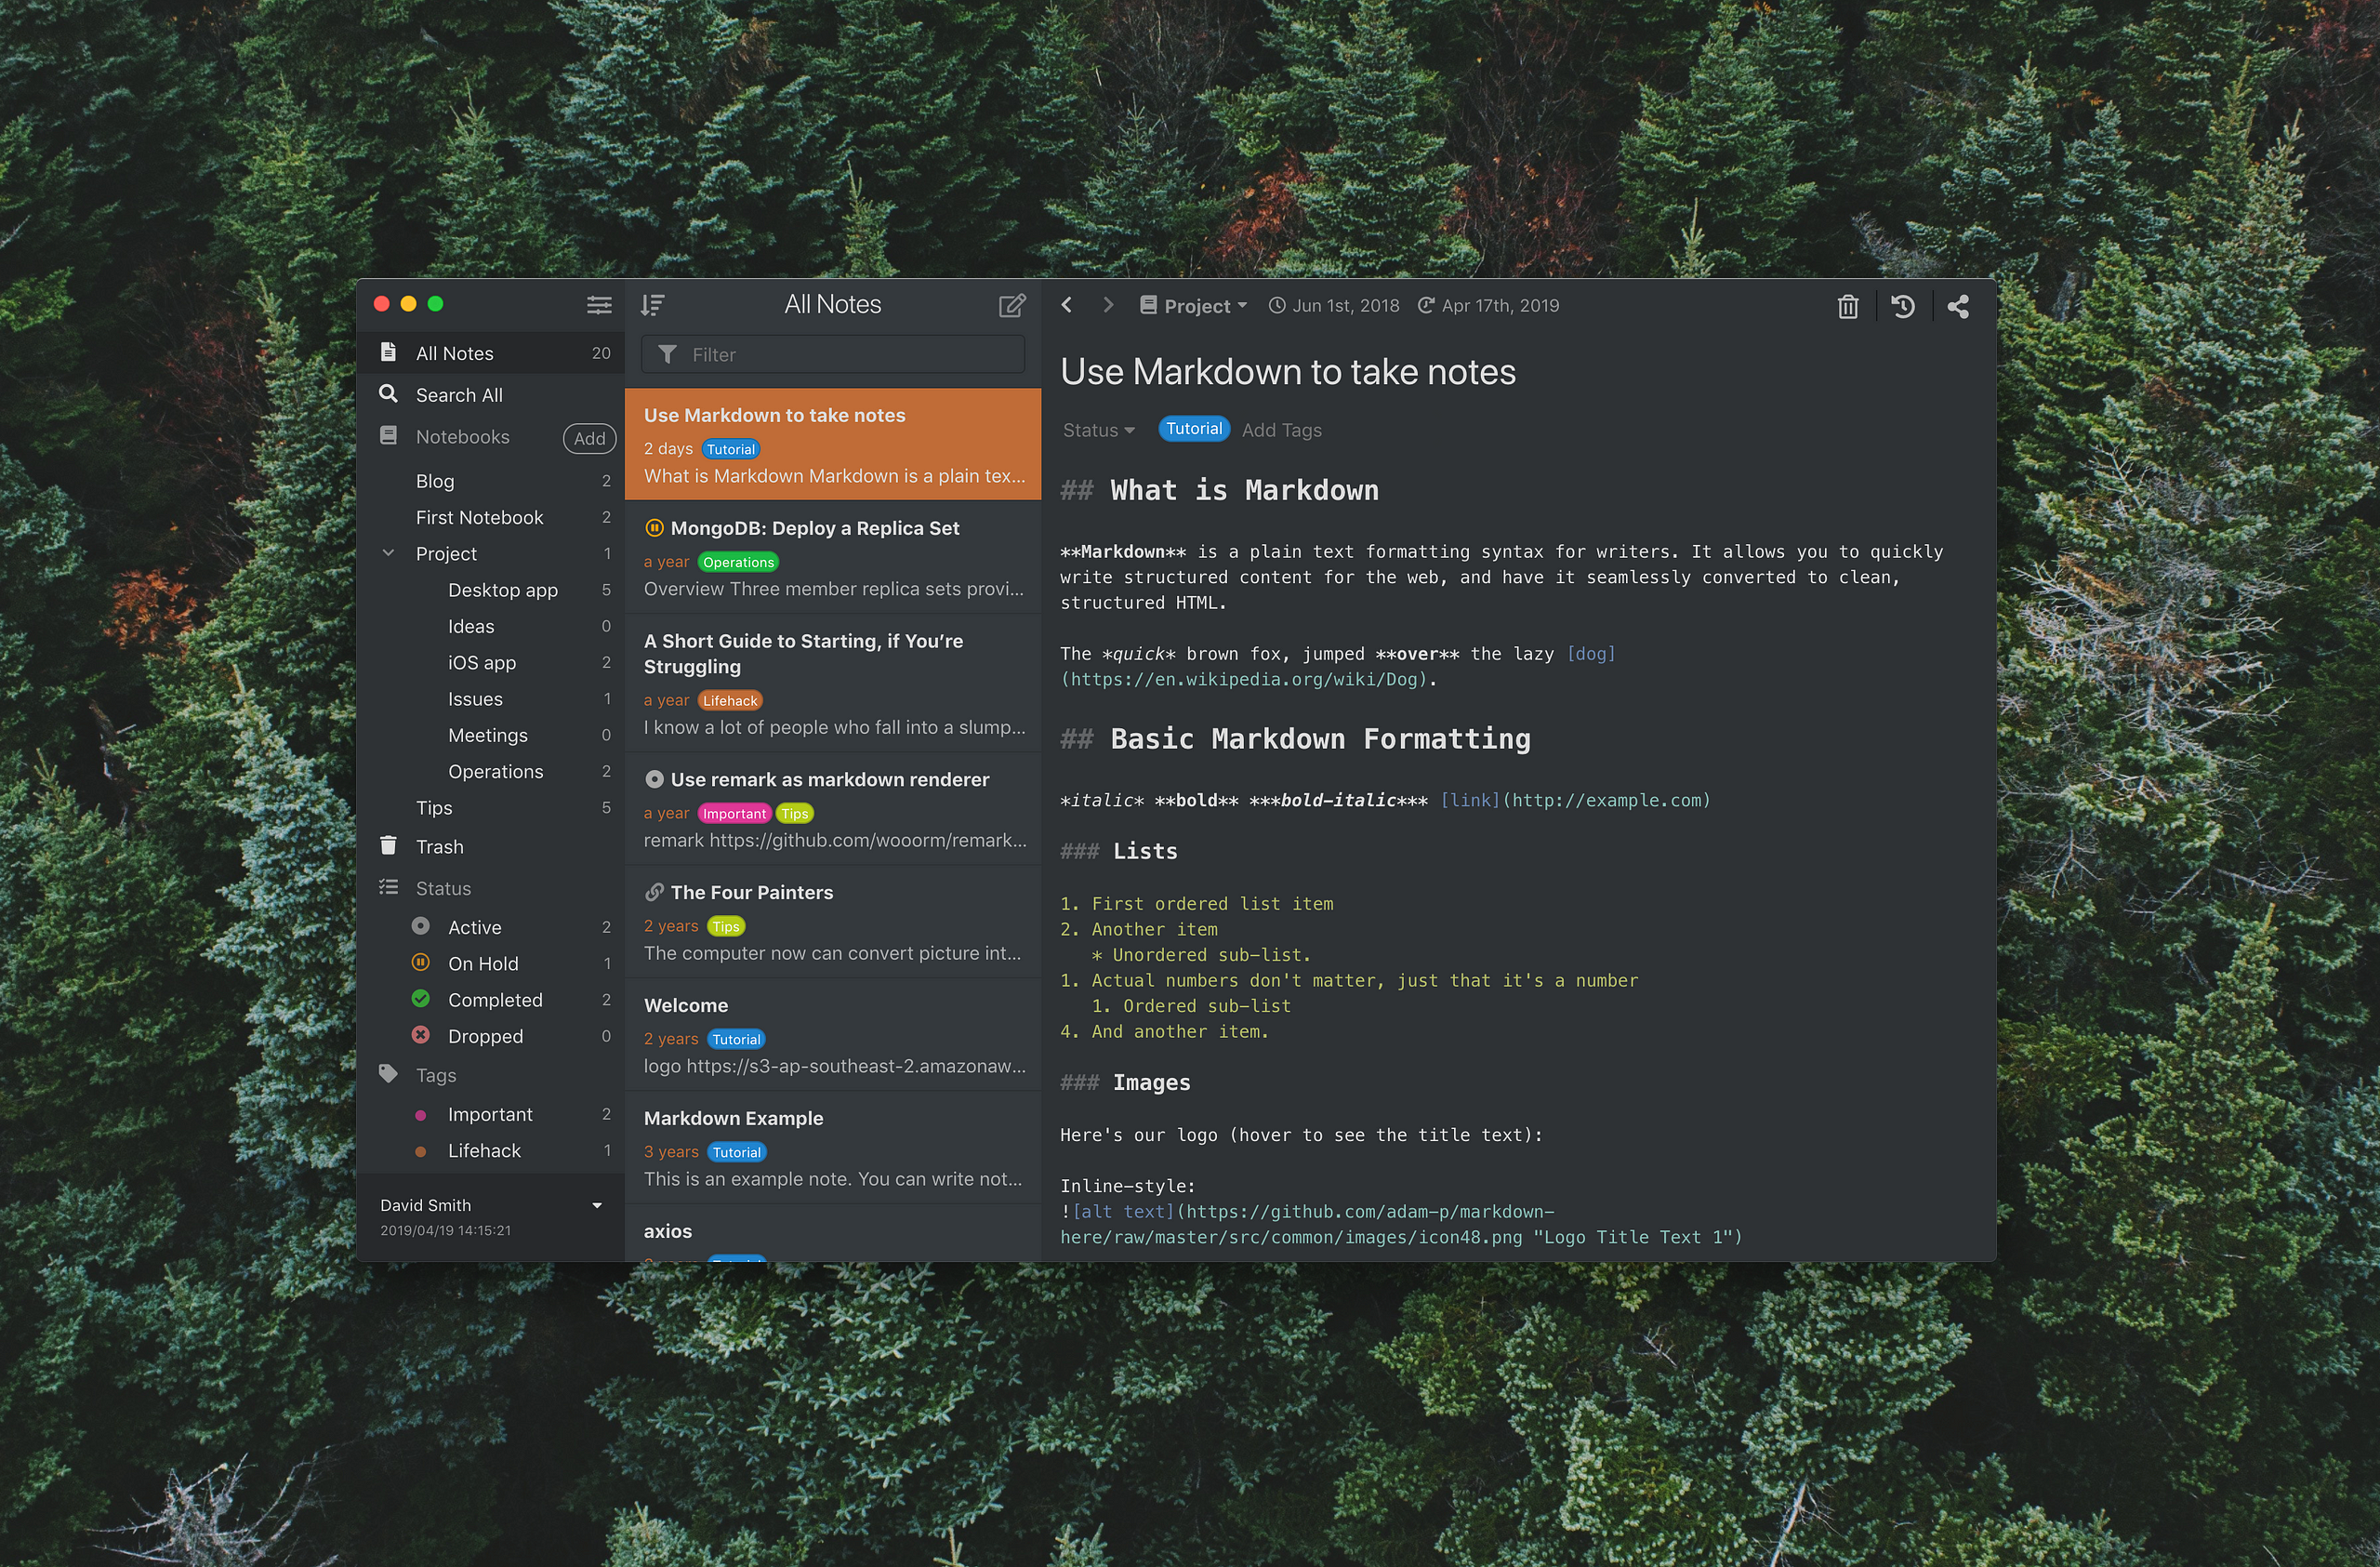Select the Tips notebook section

(x=433, y=806)
